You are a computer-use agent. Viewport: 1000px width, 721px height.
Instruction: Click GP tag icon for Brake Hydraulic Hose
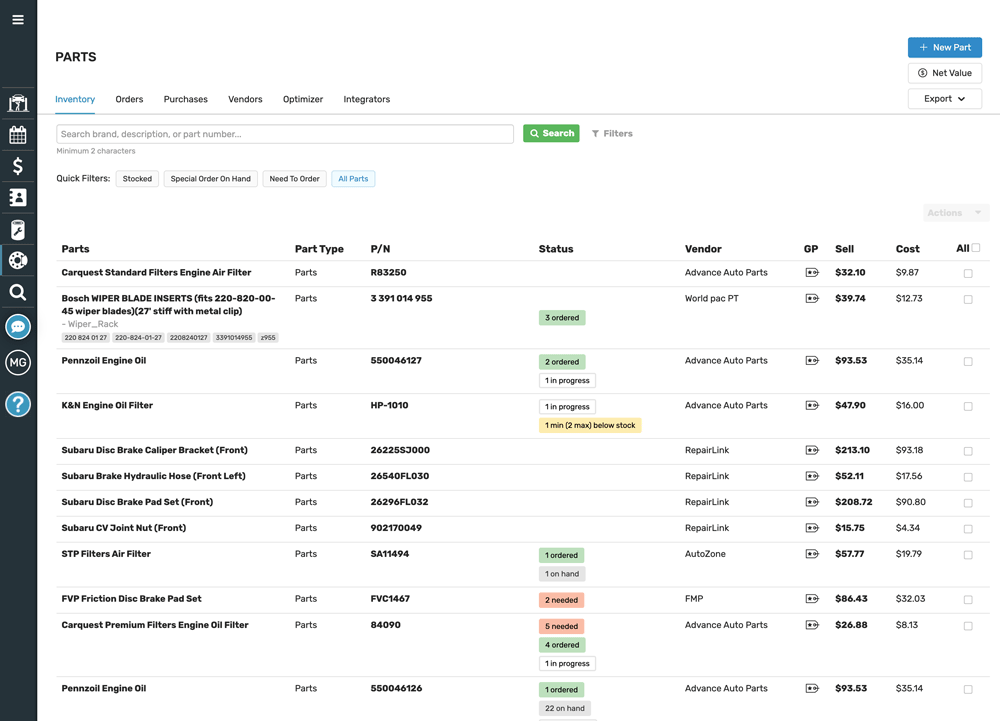click(x=812, y=476)
